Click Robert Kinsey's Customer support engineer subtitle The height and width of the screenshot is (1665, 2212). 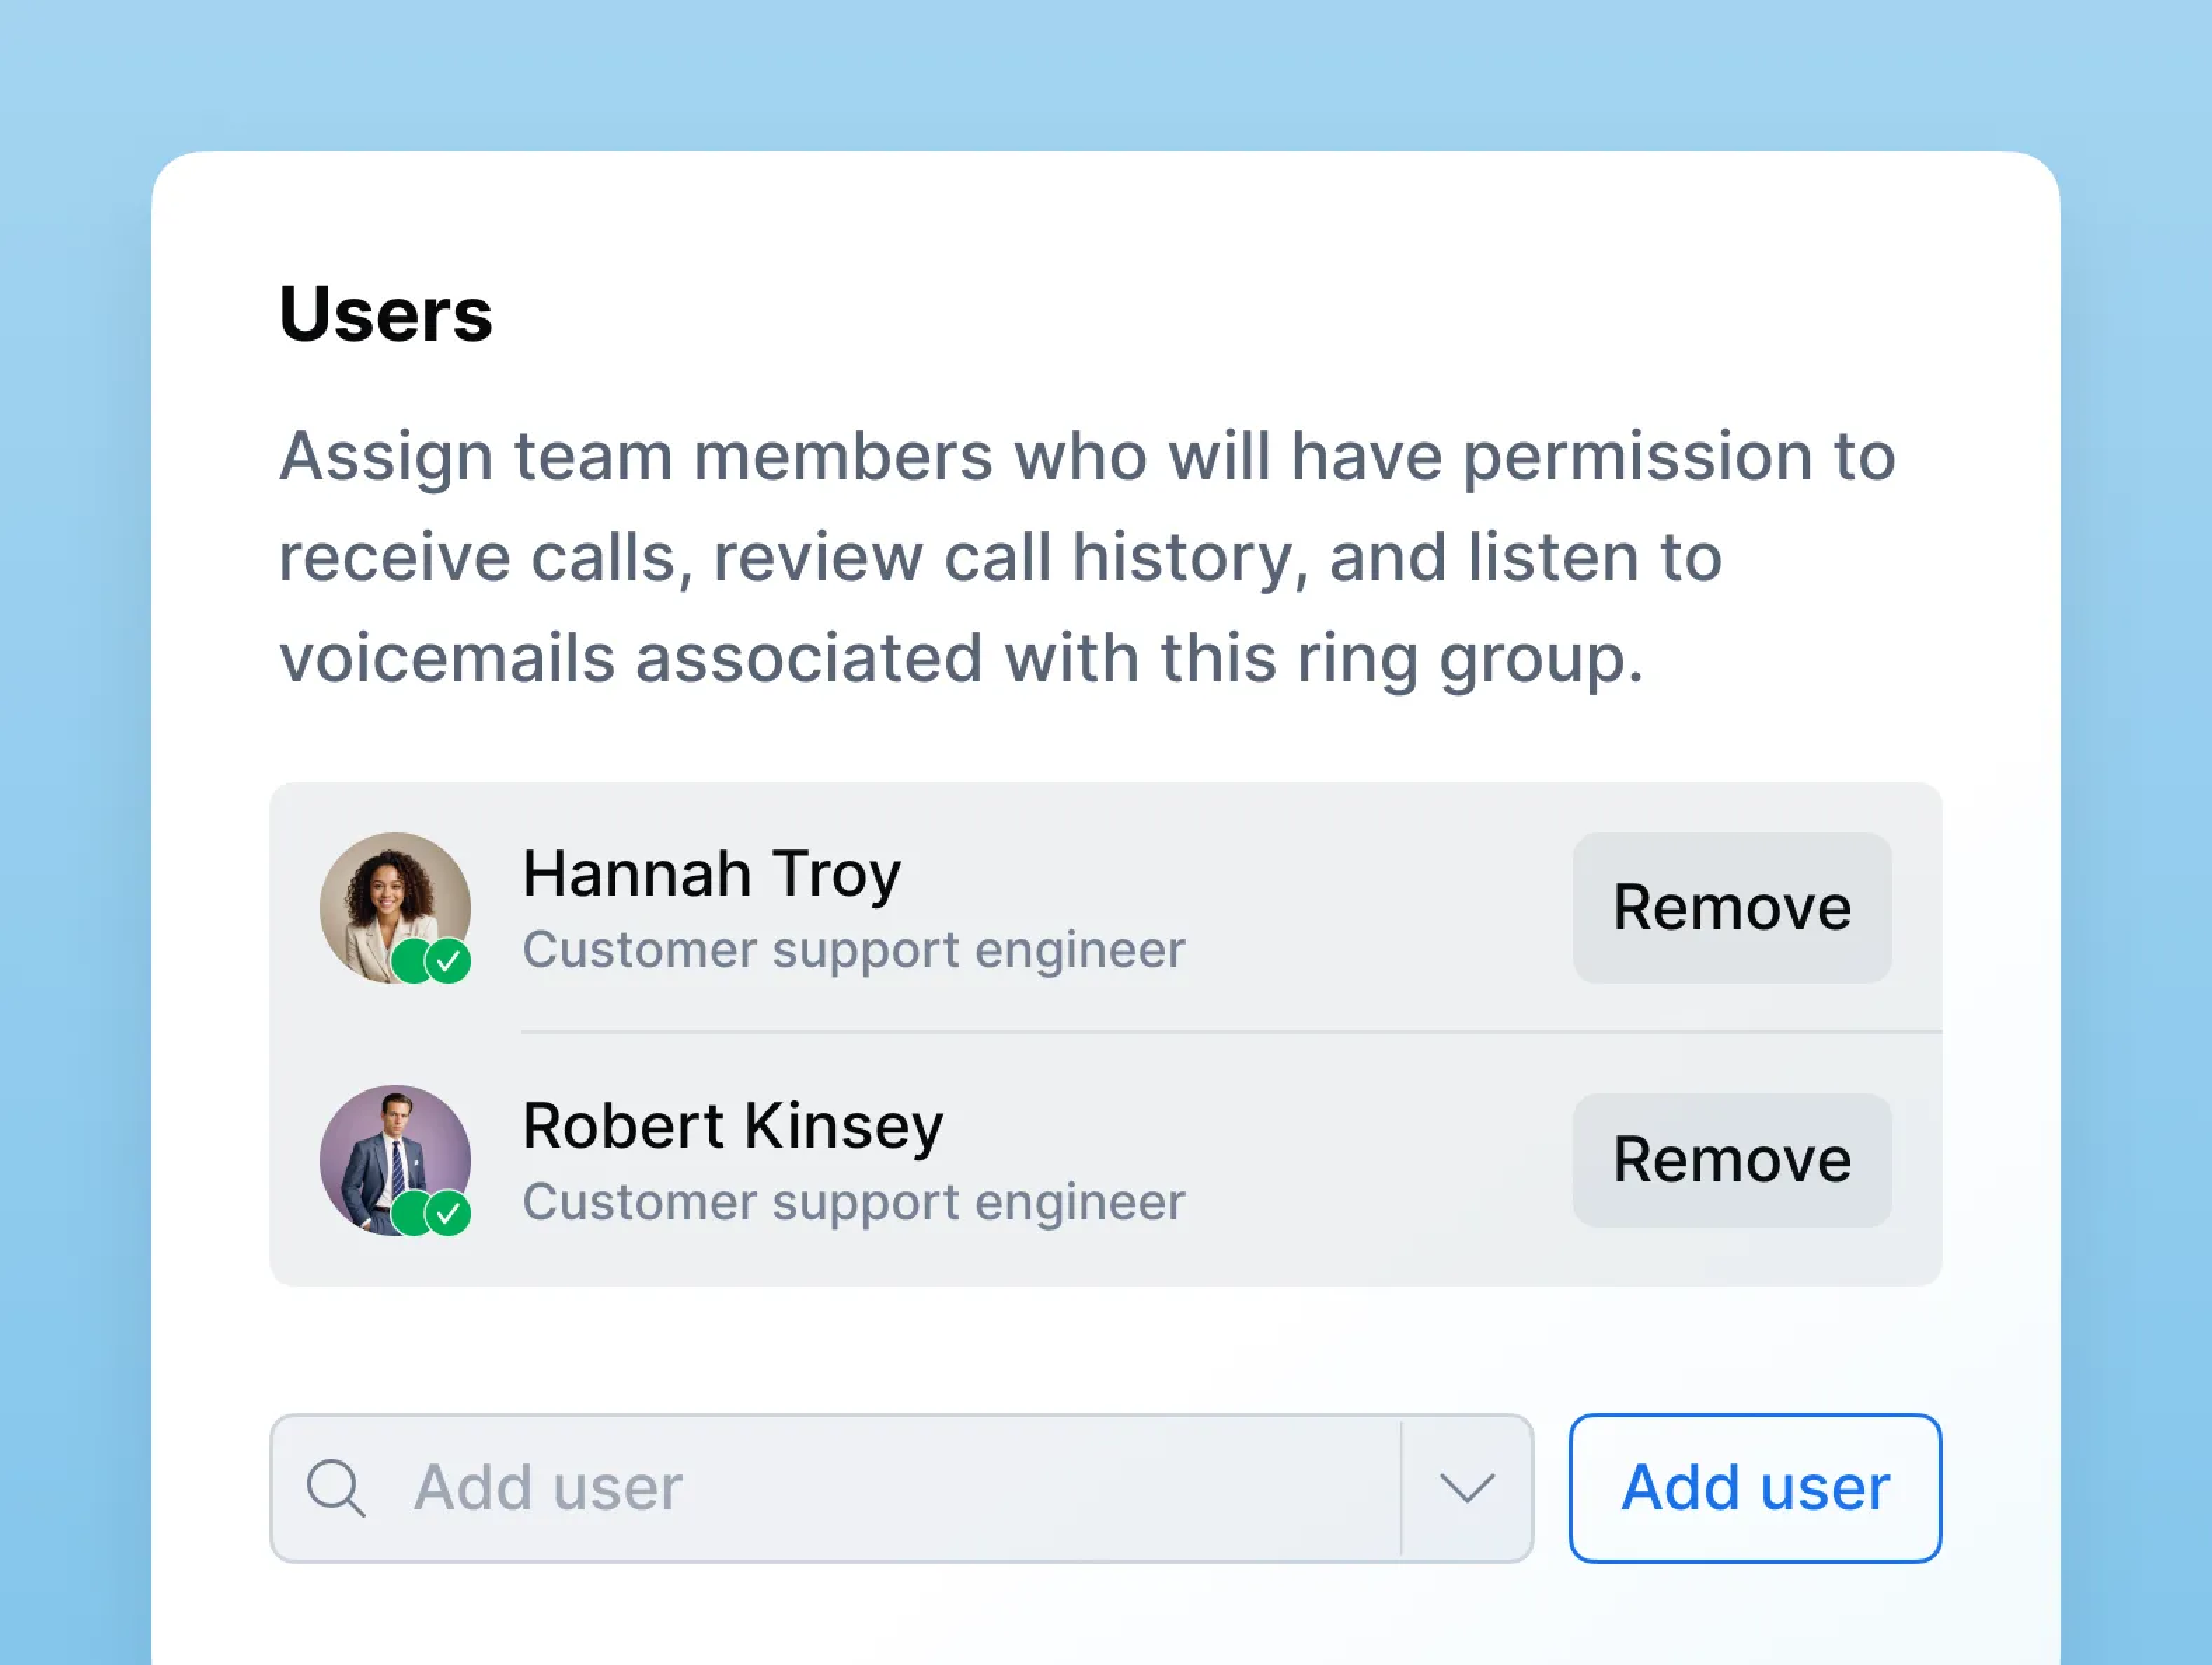853,1202
